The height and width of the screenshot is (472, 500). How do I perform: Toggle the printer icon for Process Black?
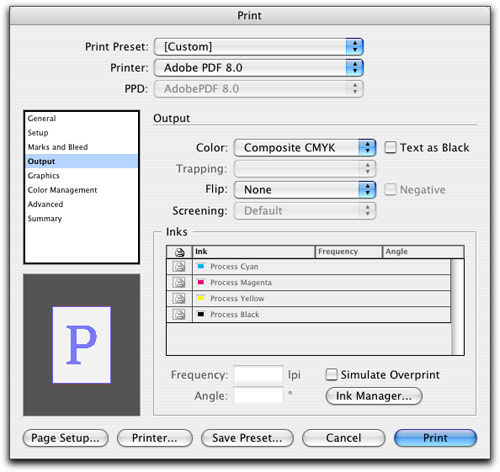pyautogui.click(x=179, y=314)
